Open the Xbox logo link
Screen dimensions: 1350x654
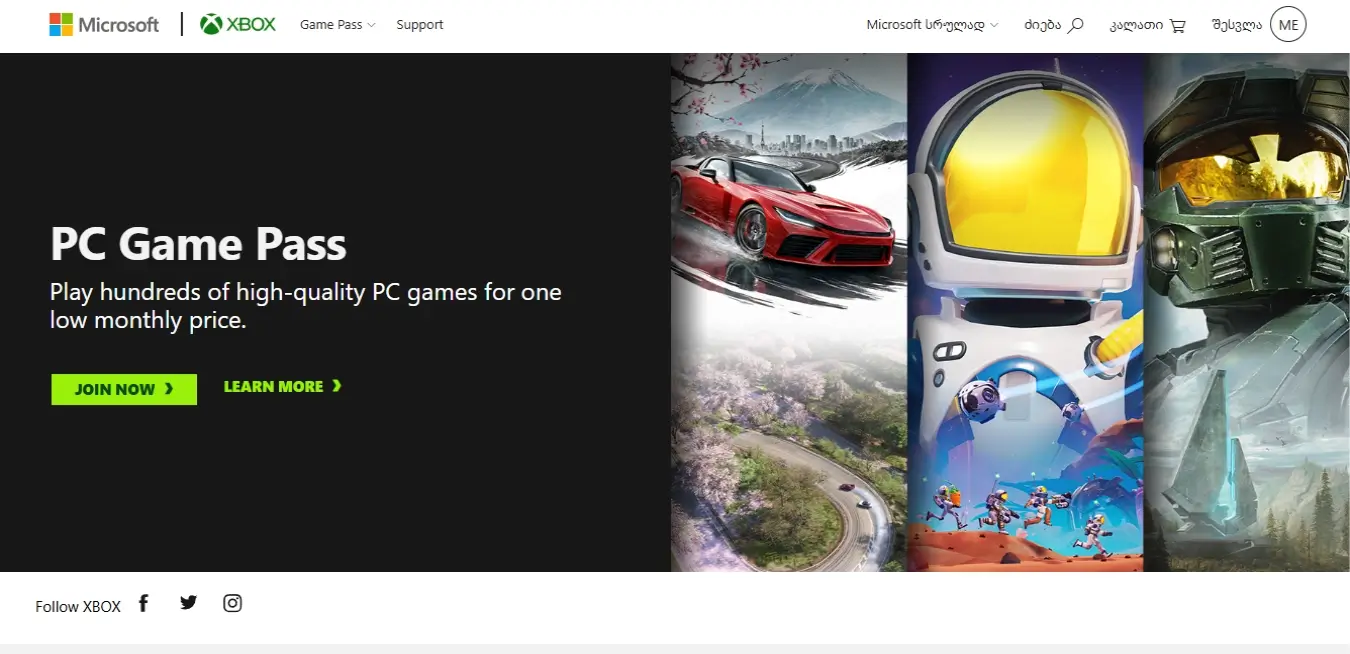tap(238, 24)
